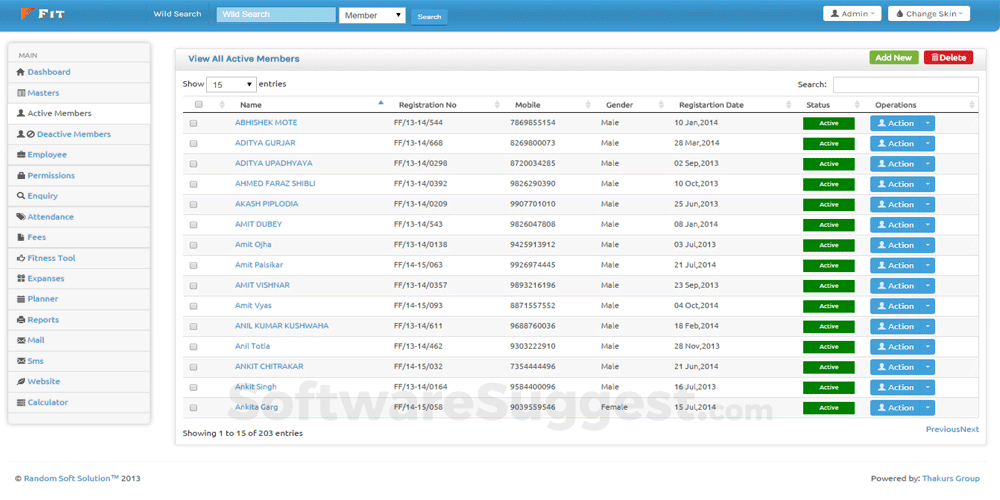Click the Fitness Tool thumbs-up icon
Image resolution: width=1000 pixels, height=500 pixels.
pos(20,258)
